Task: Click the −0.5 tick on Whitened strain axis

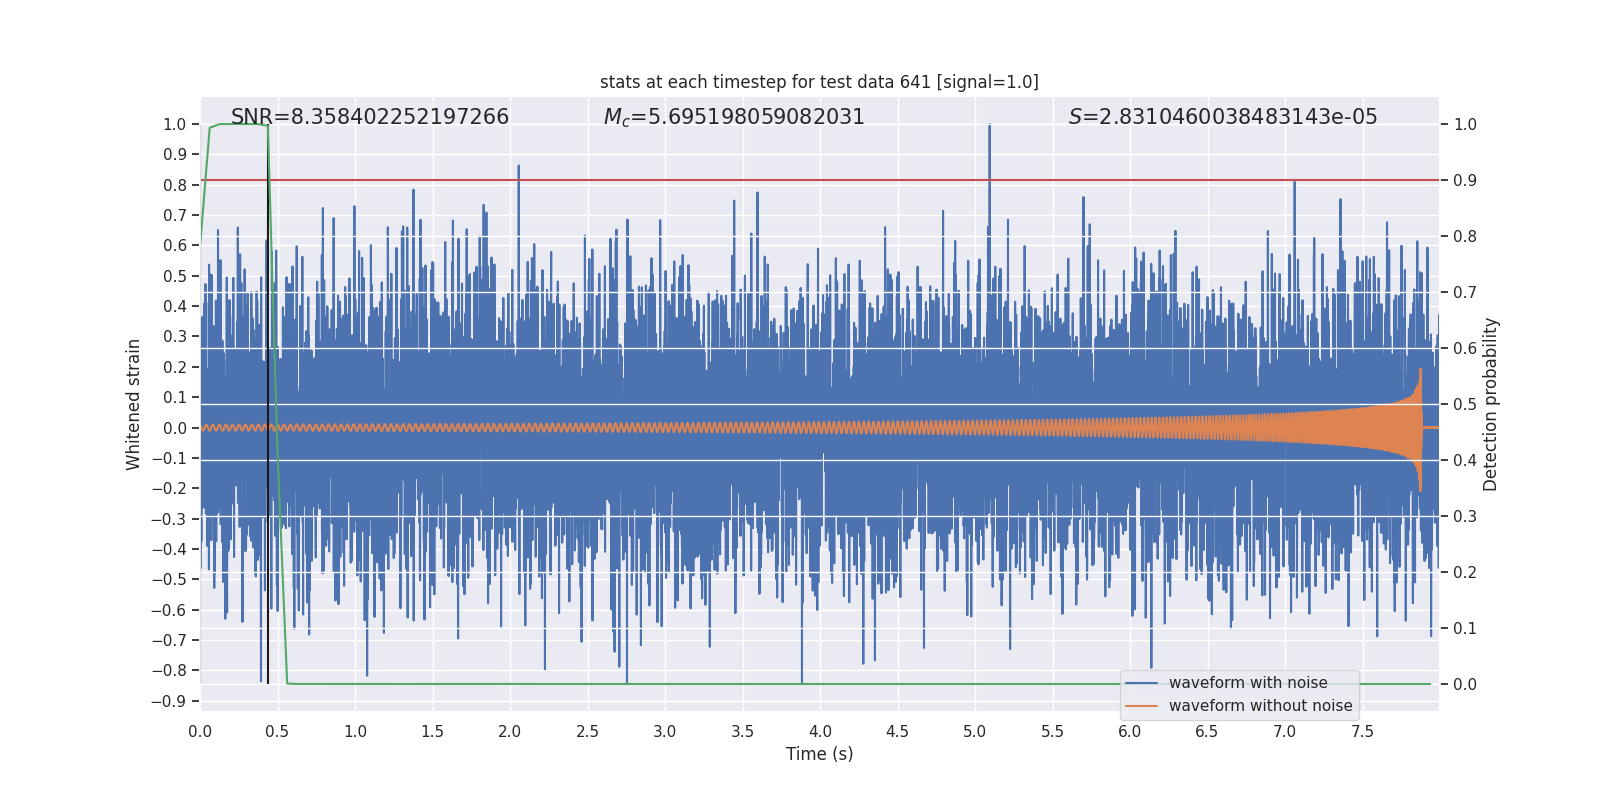Action: [x=169, y=579]
